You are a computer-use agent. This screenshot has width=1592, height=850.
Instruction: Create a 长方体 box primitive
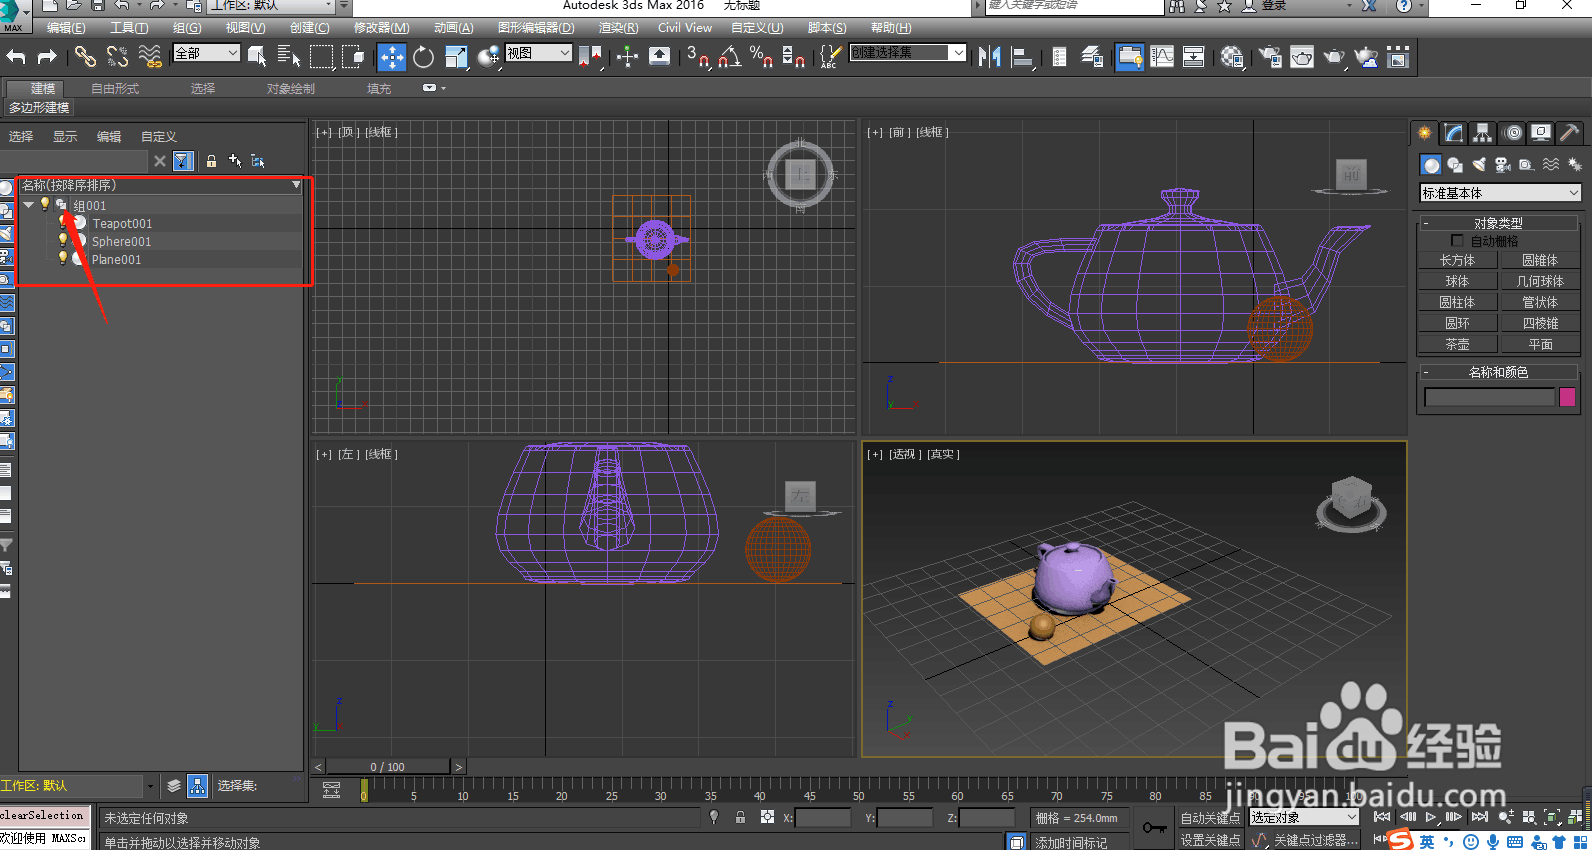[x=1457, y=260]
